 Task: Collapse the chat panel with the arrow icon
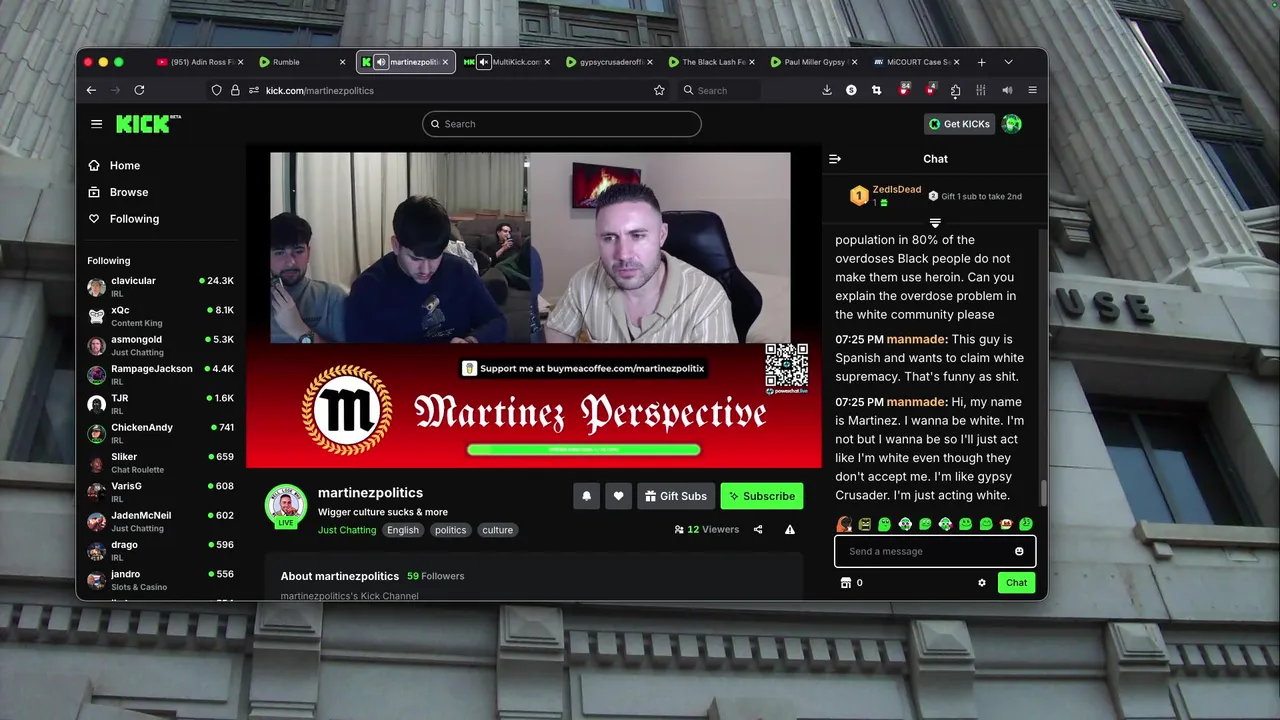click(835, 159)
